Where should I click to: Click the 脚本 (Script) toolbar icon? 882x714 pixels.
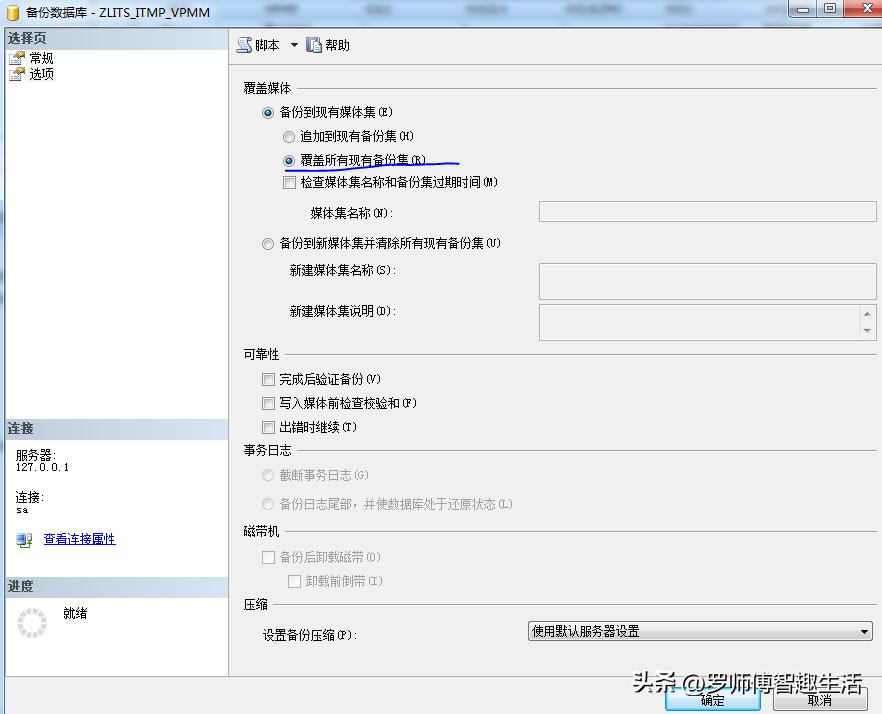point(243,44)
